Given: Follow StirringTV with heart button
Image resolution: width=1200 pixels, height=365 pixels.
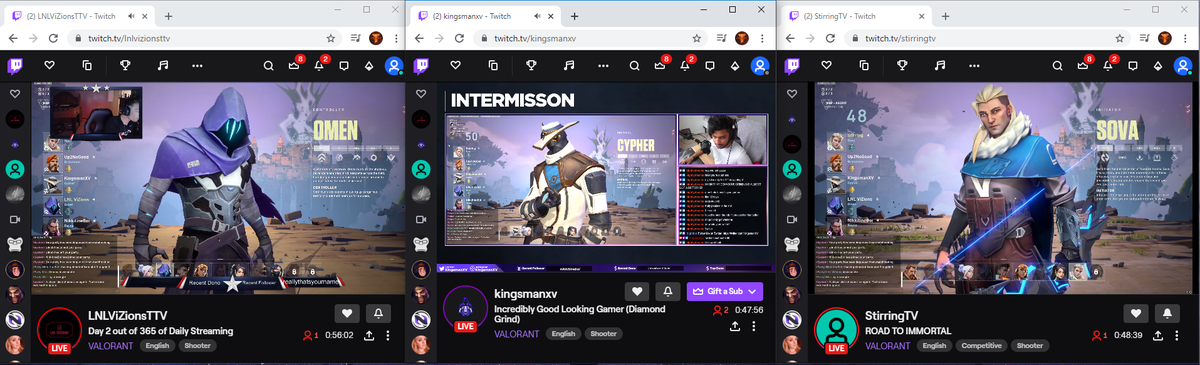Looking at the screenshot, I should click(x=1135, y=313).
